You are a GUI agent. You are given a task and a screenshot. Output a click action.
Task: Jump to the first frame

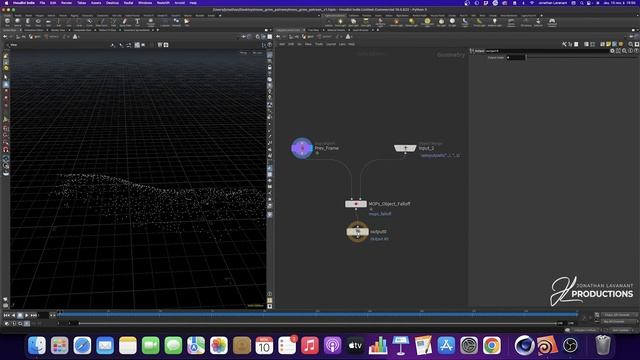[7, 316]
